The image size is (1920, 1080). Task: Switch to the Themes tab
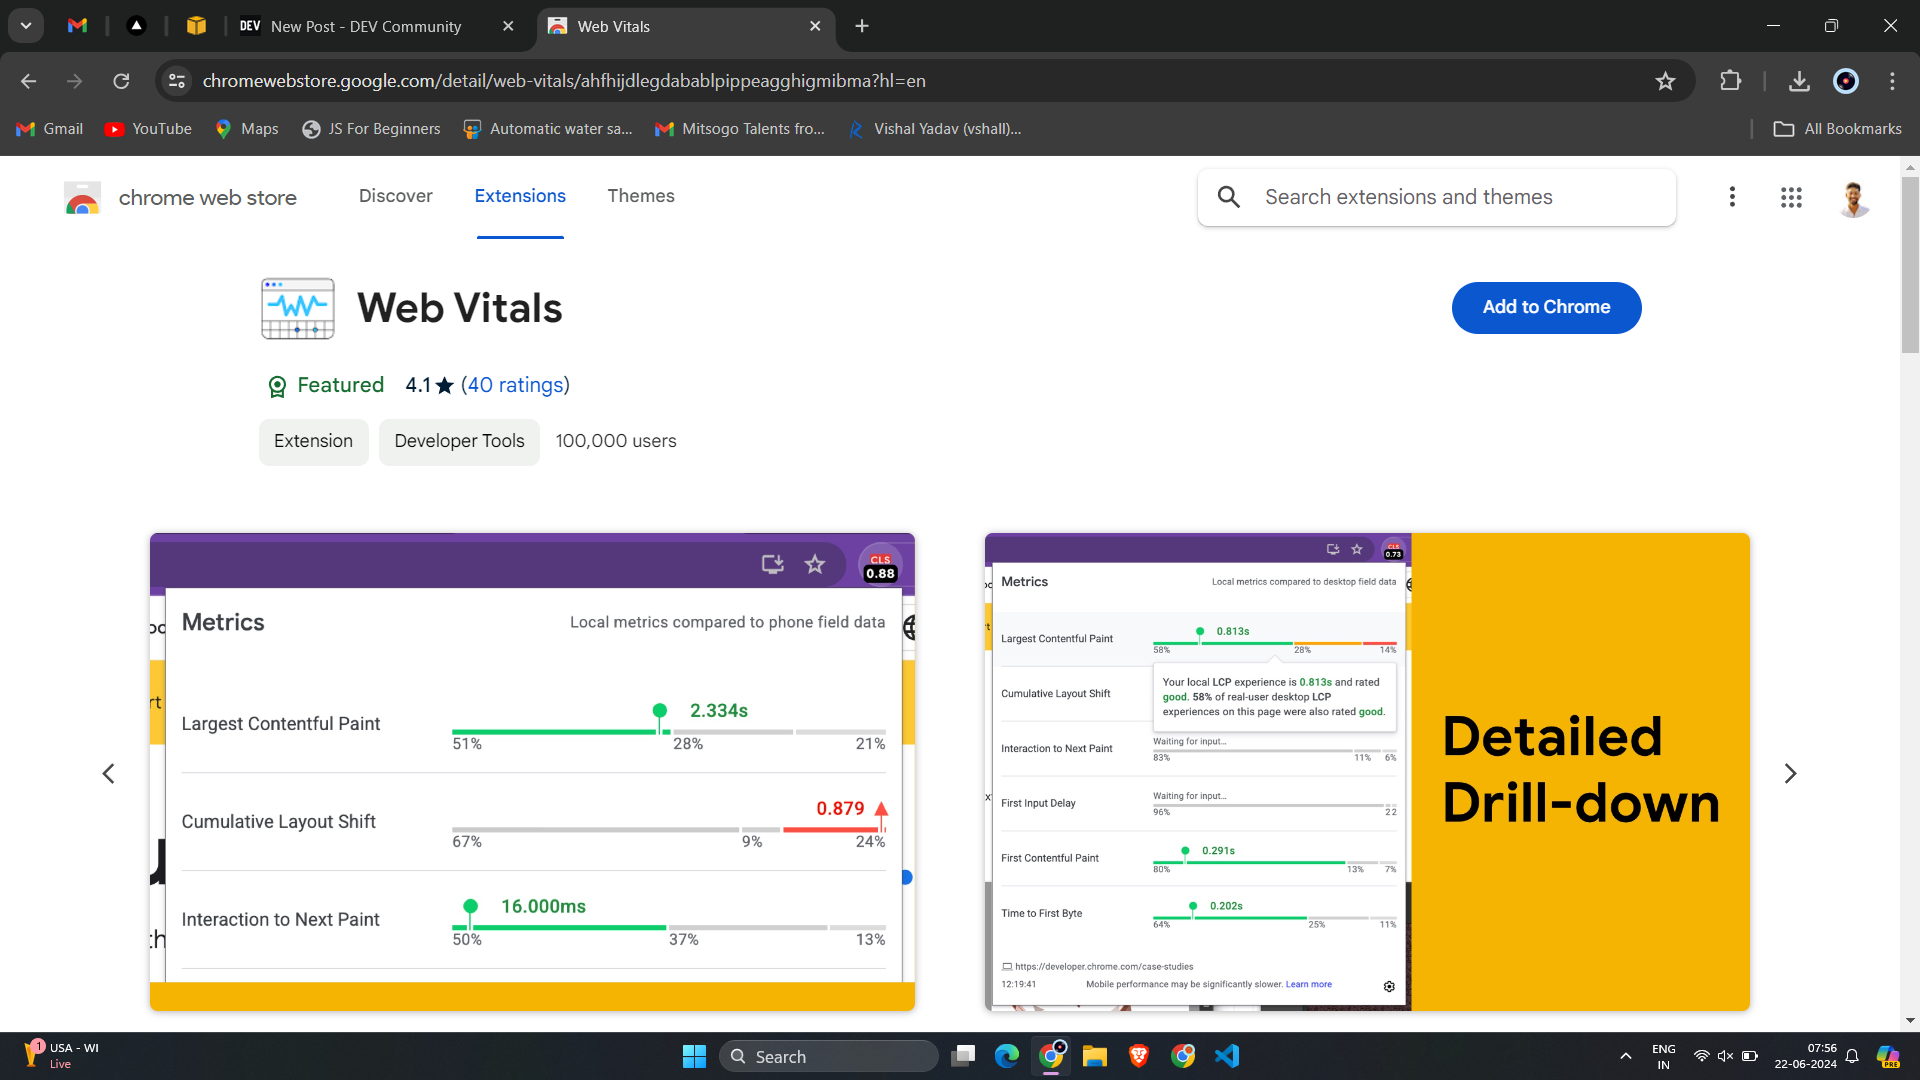(640, 196)
